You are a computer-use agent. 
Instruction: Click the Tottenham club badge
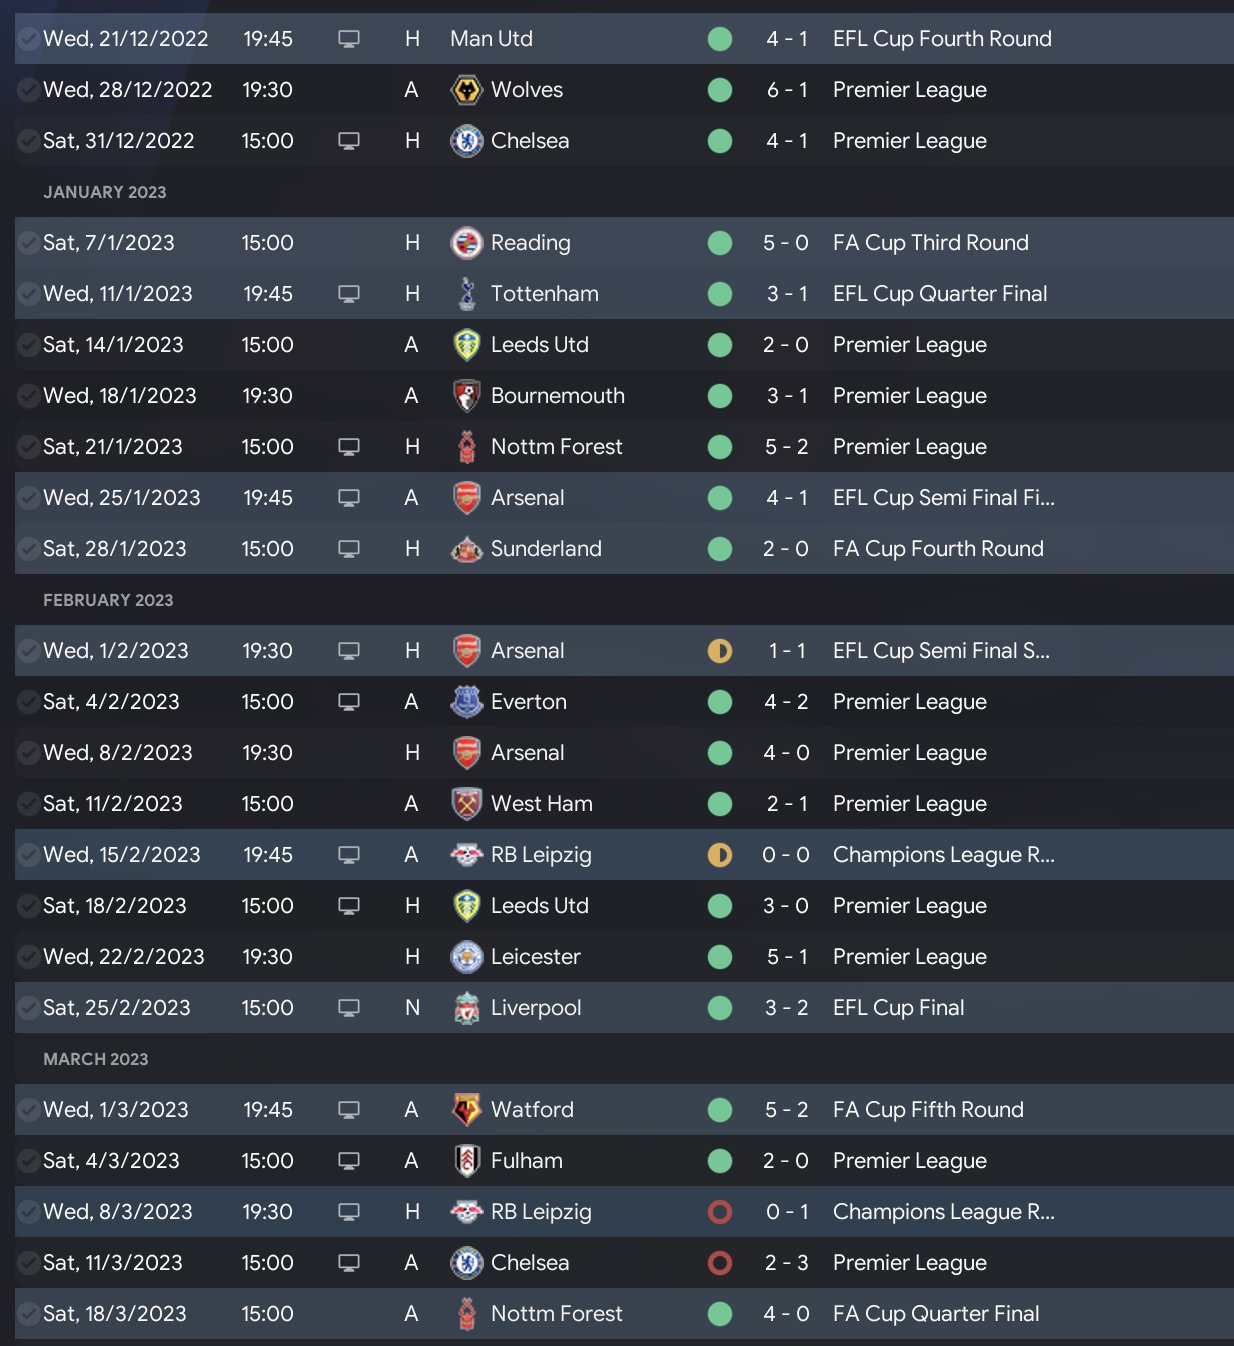[x=466, y=294]
